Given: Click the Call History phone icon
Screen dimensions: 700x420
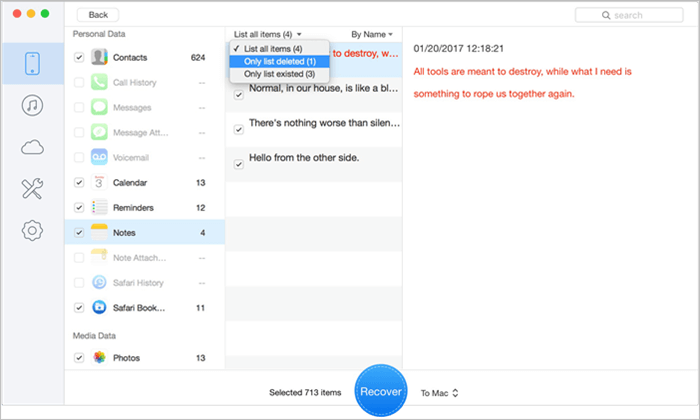Looking at the screenshot, I should [x=99, y=82].
